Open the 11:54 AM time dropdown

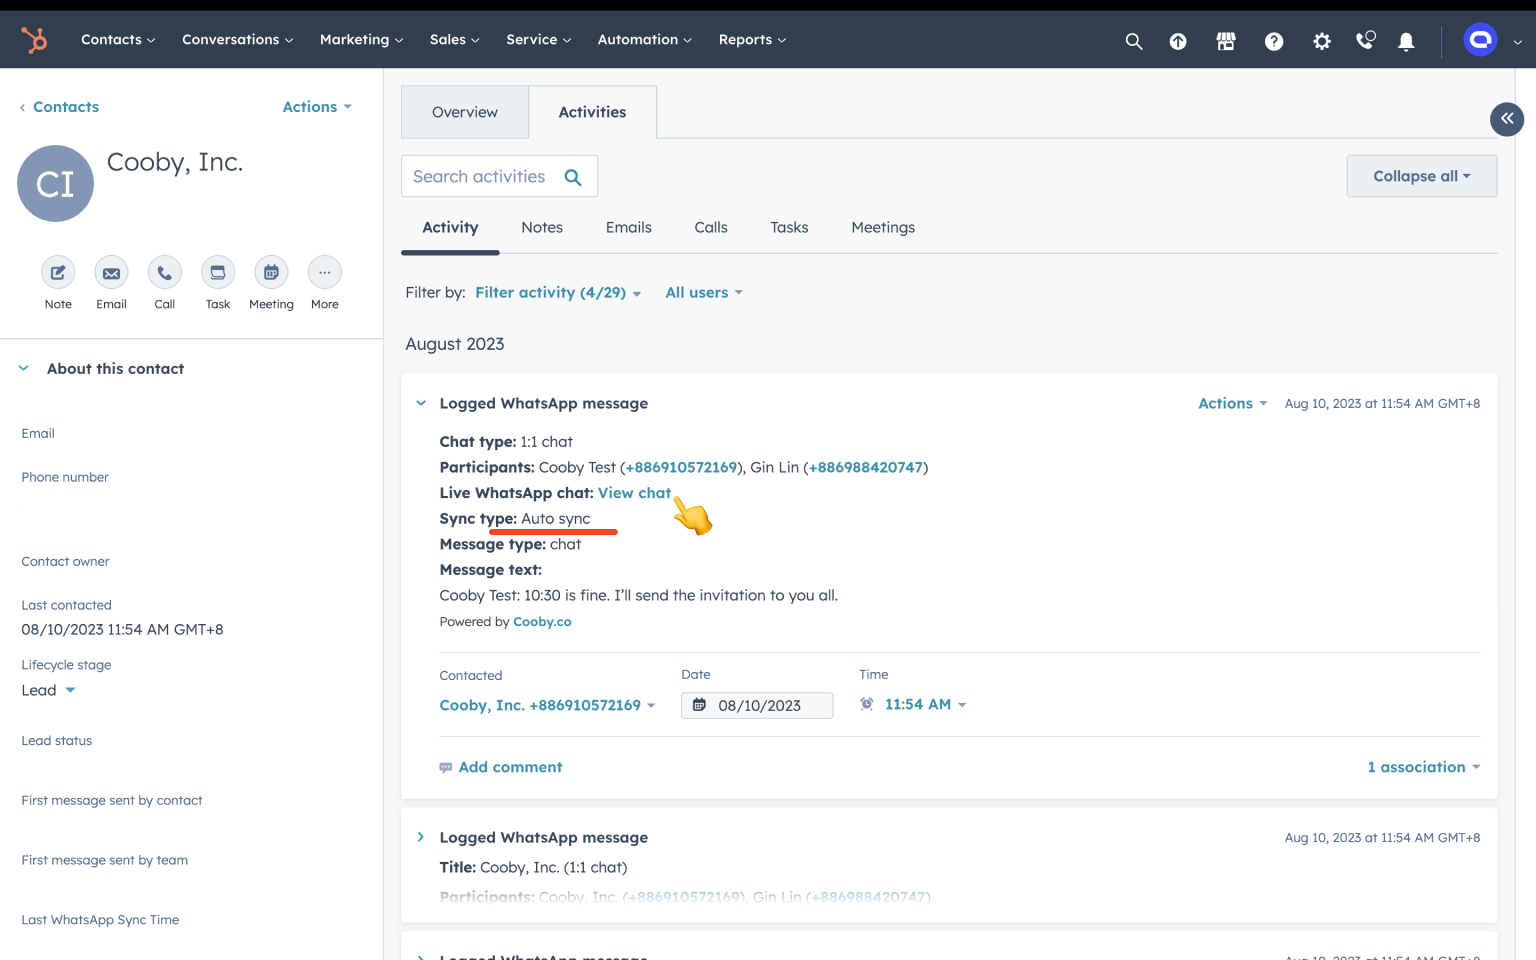[926, 705]
